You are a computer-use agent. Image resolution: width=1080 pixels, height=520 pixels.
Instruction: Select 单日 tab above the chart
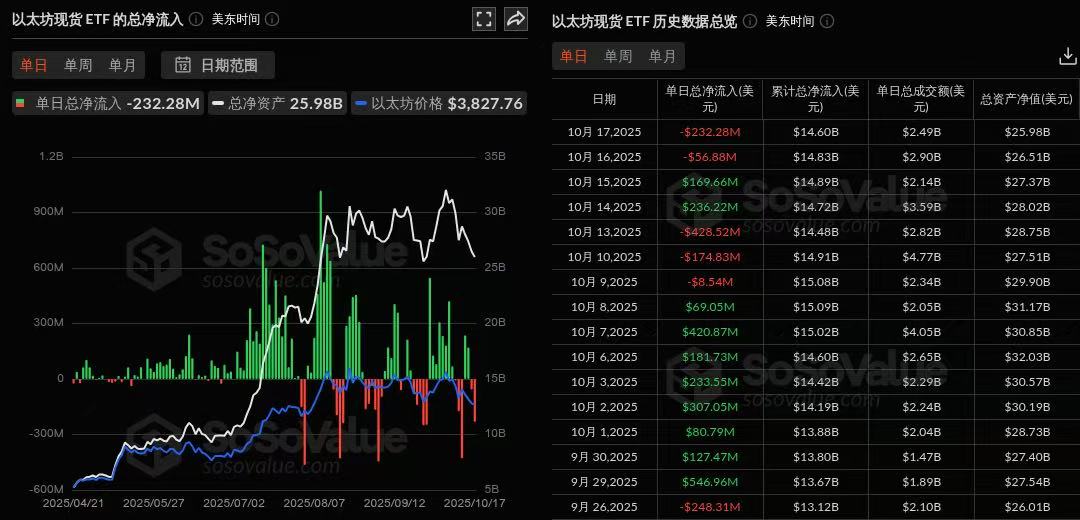[x=34, y=65]
